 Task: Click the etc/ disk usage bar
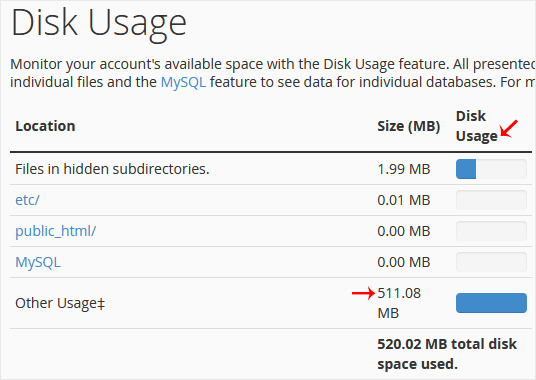click(x=491, y=200)
